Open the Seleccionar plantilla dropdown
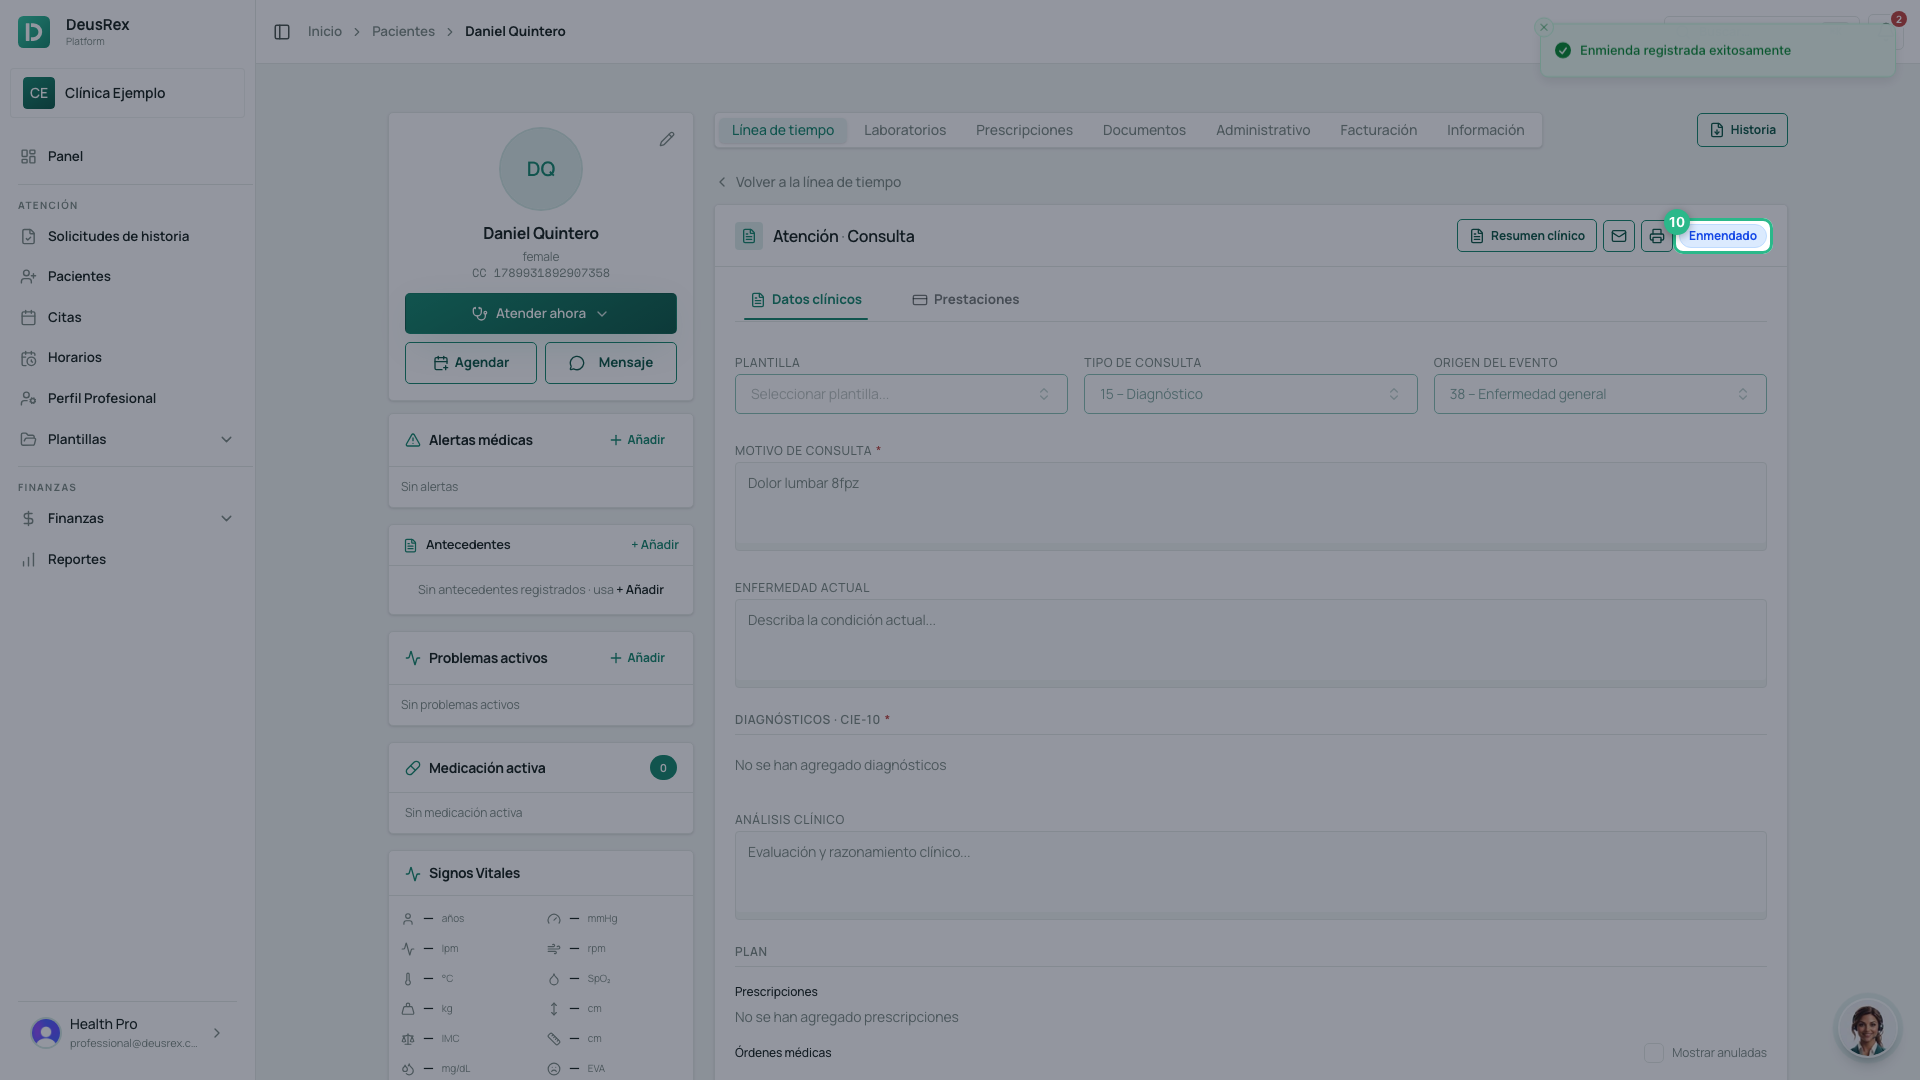 tap(901, 394)
